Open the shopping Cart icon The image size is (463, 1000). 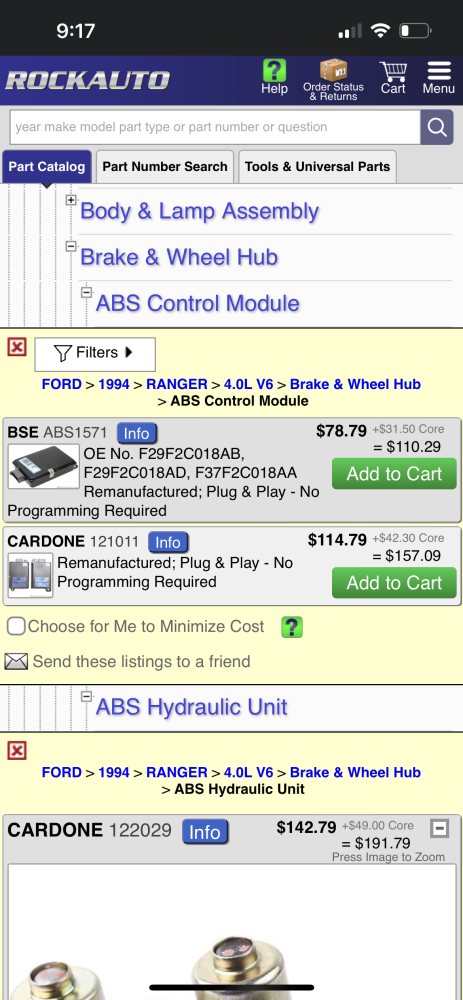pos(393,71)
